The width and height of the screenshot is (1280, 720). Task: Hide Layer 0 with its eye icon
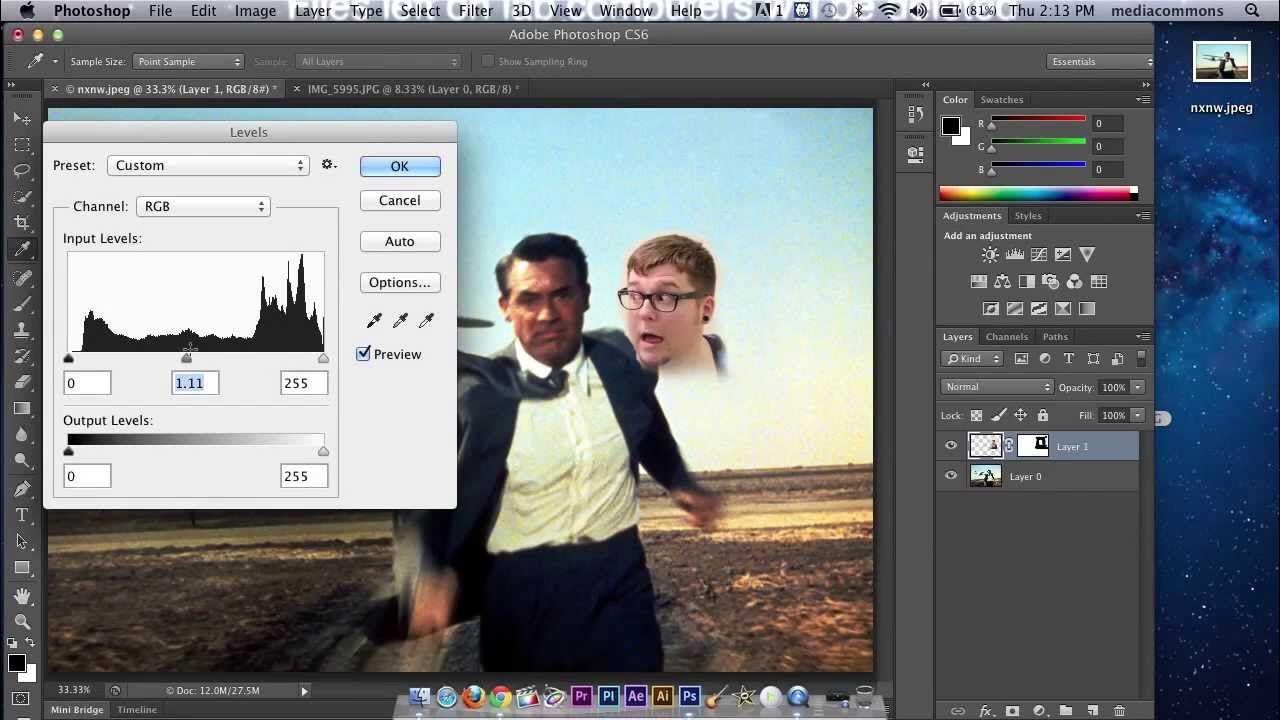[951, 476]
